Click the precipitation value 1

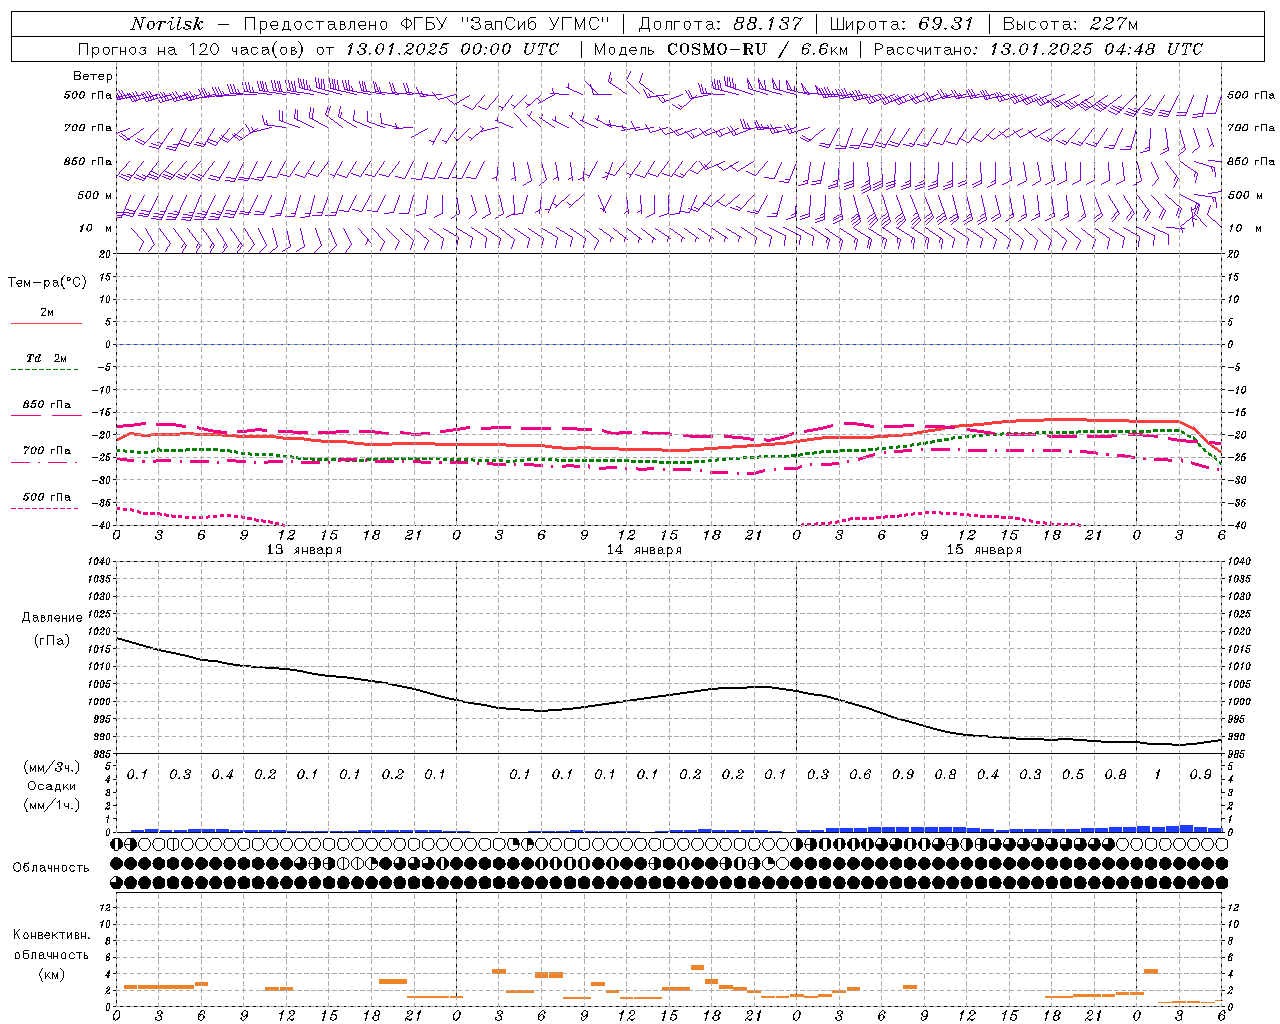click(1157, 774)
